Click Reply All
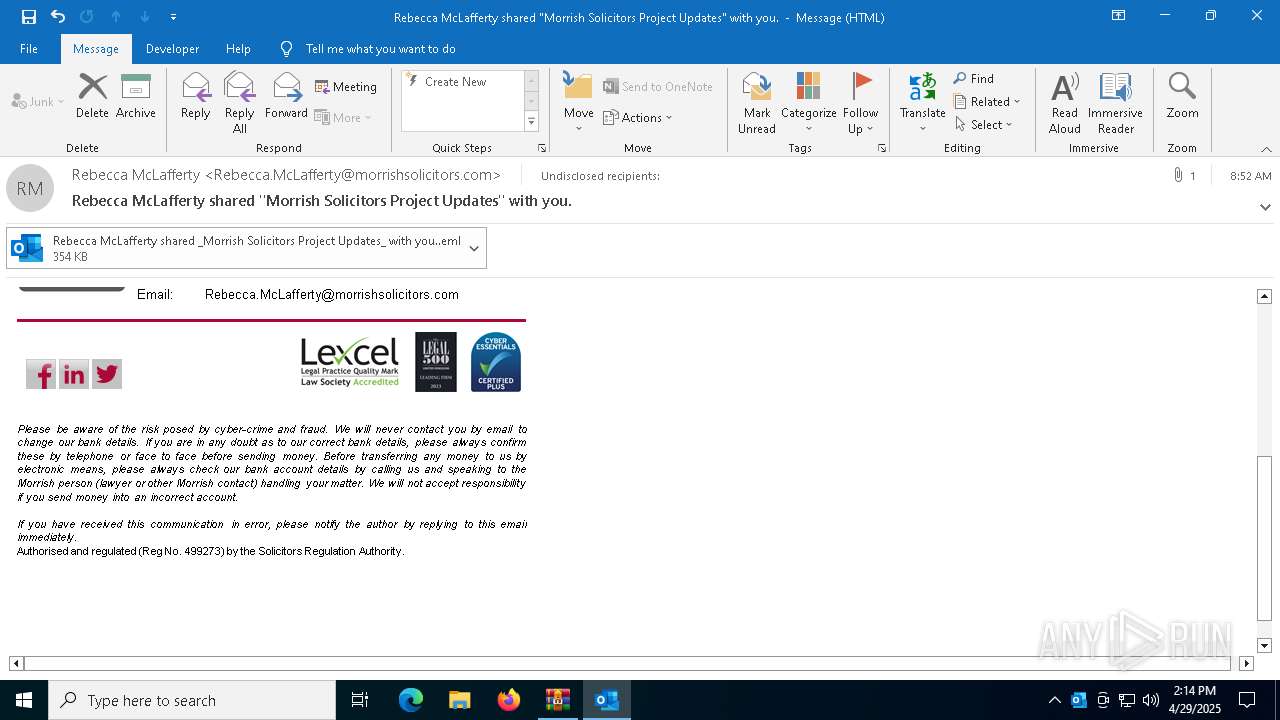 point(240,102)
